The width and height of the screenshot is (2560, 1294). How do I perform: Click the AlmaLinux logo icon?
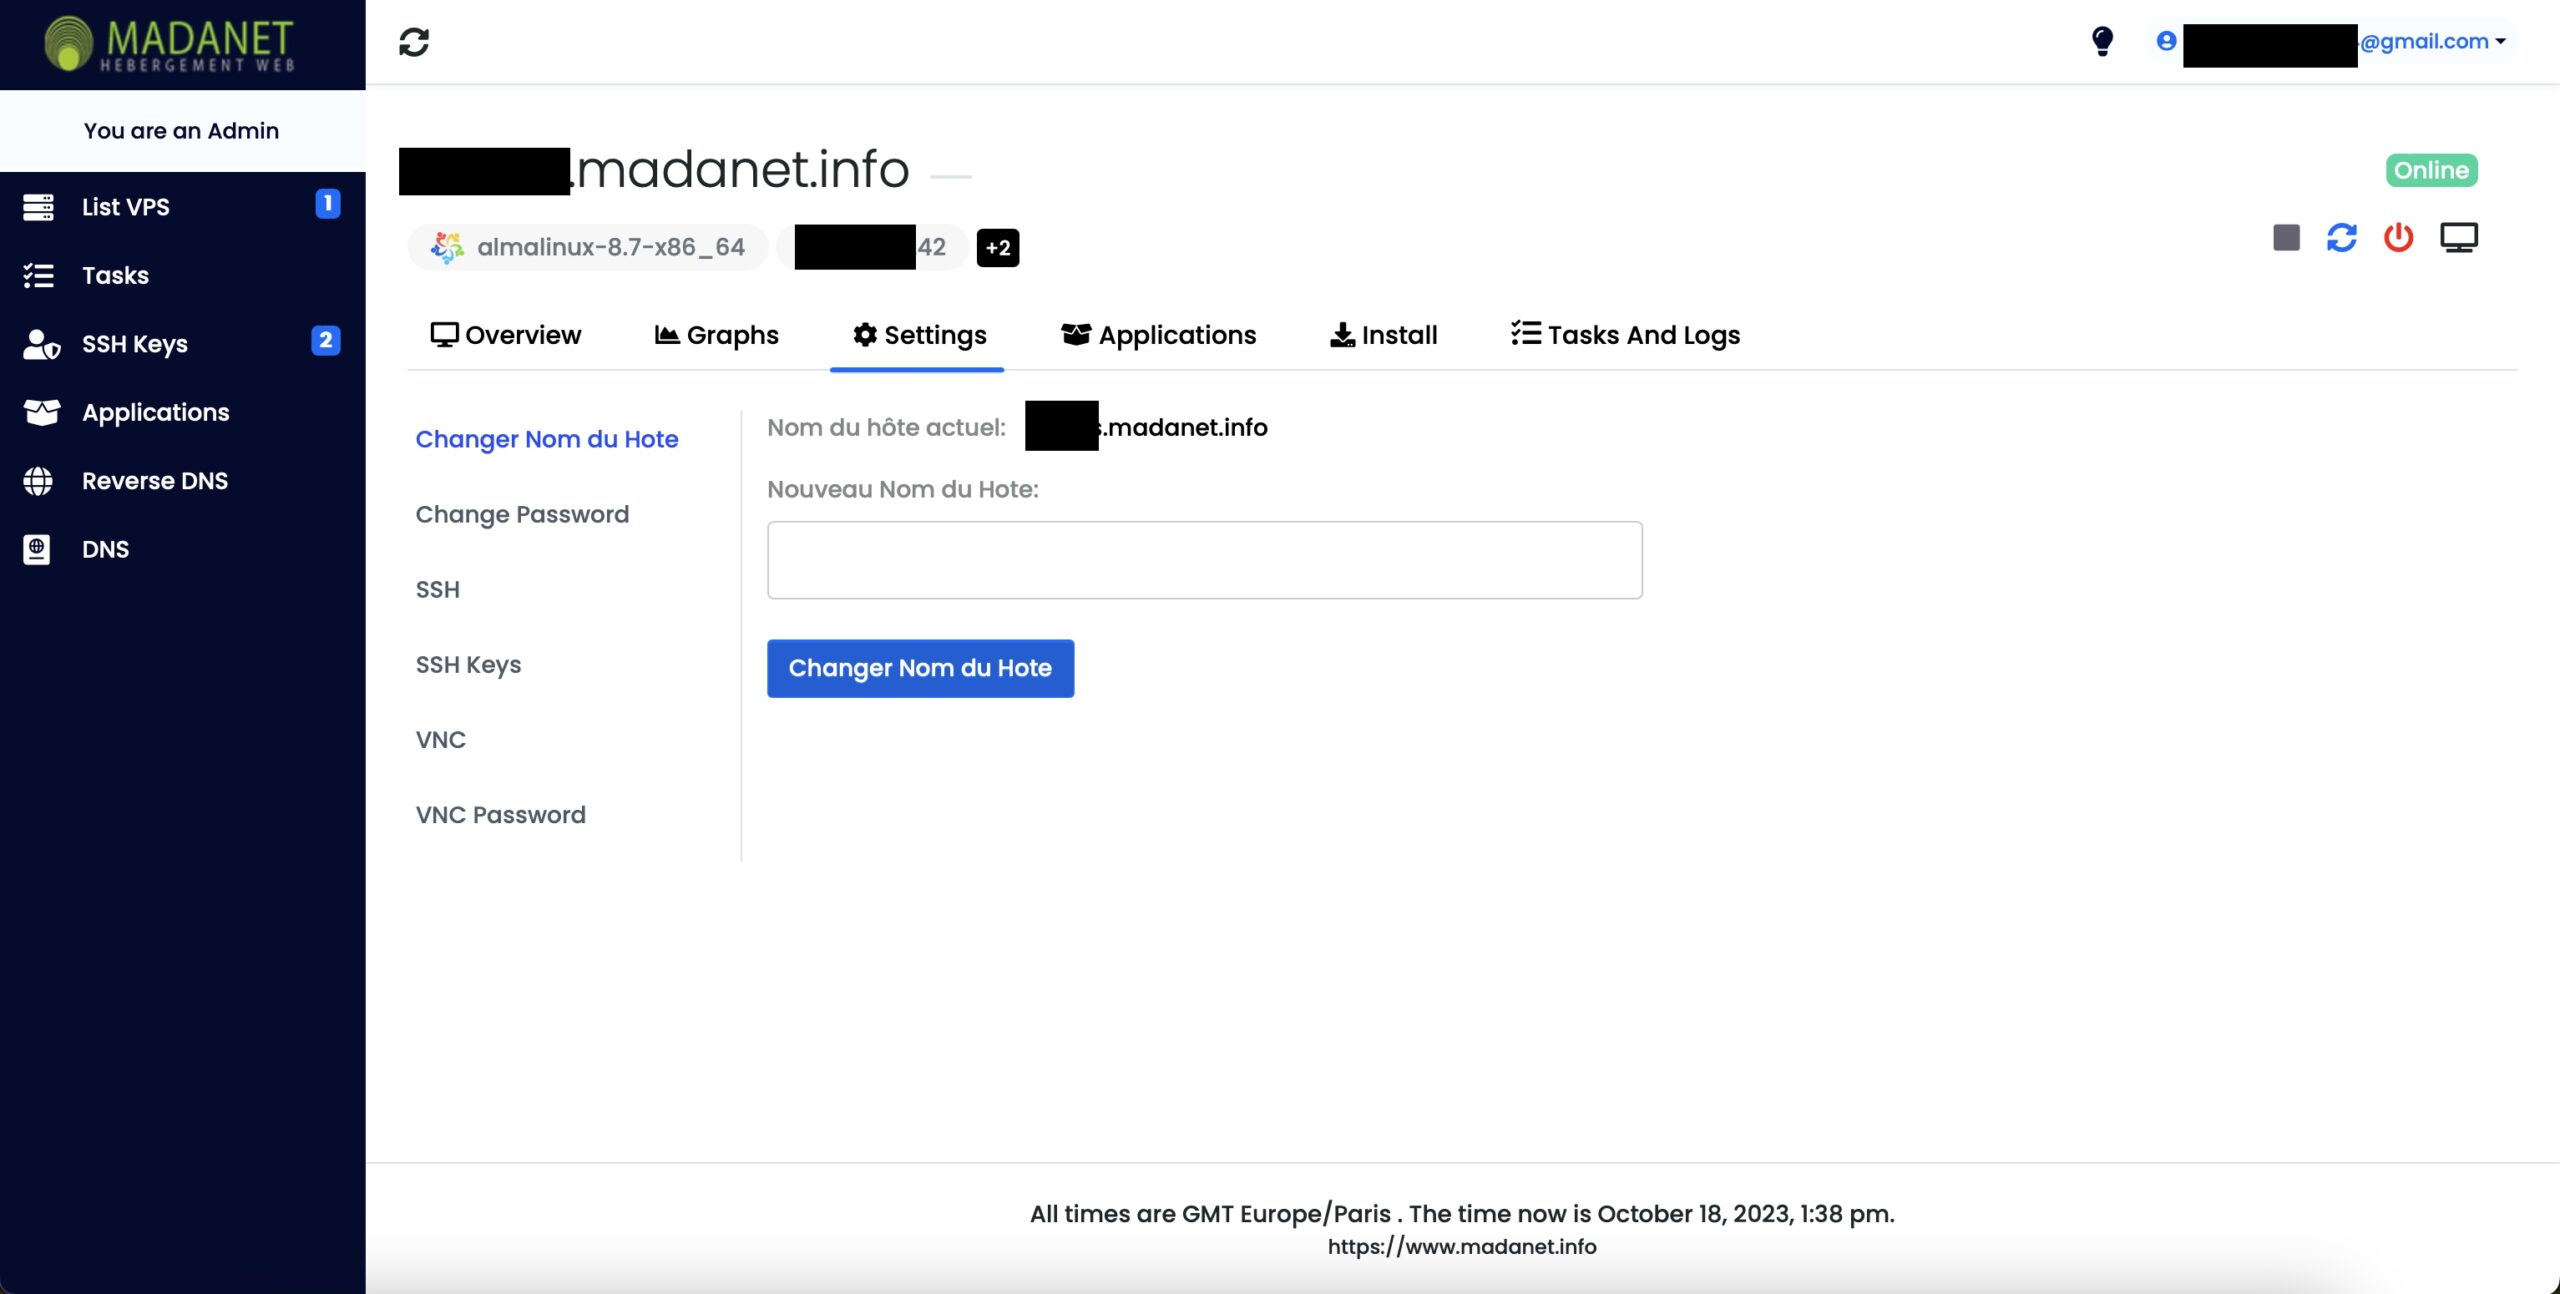pos(447,247)
